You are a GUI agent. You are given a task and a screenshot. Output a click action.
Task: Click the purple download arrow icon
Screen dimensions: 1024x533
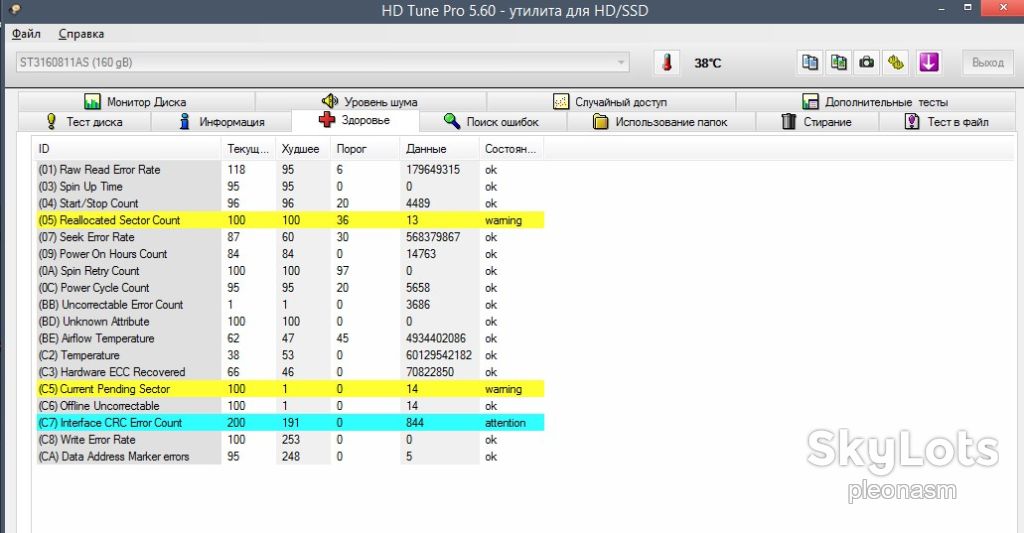pyautogui.click(x=929, y=63)
